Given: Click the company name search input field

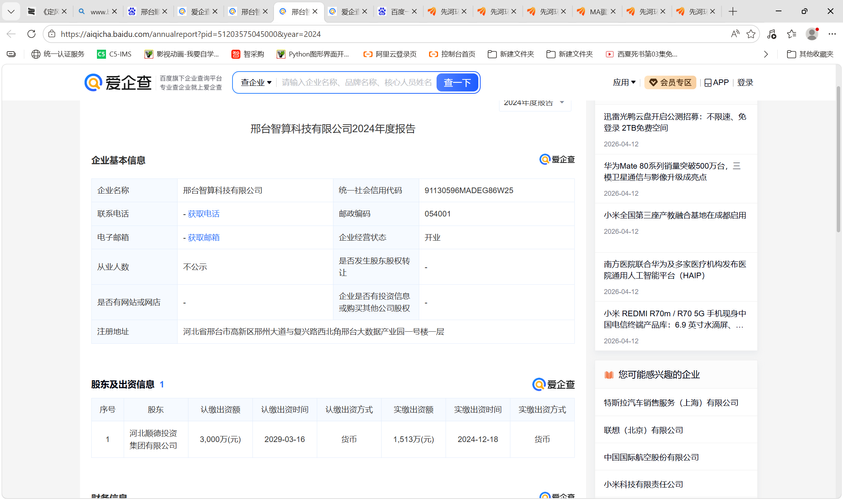Looking at the screenshot, I should pos(356,83).
